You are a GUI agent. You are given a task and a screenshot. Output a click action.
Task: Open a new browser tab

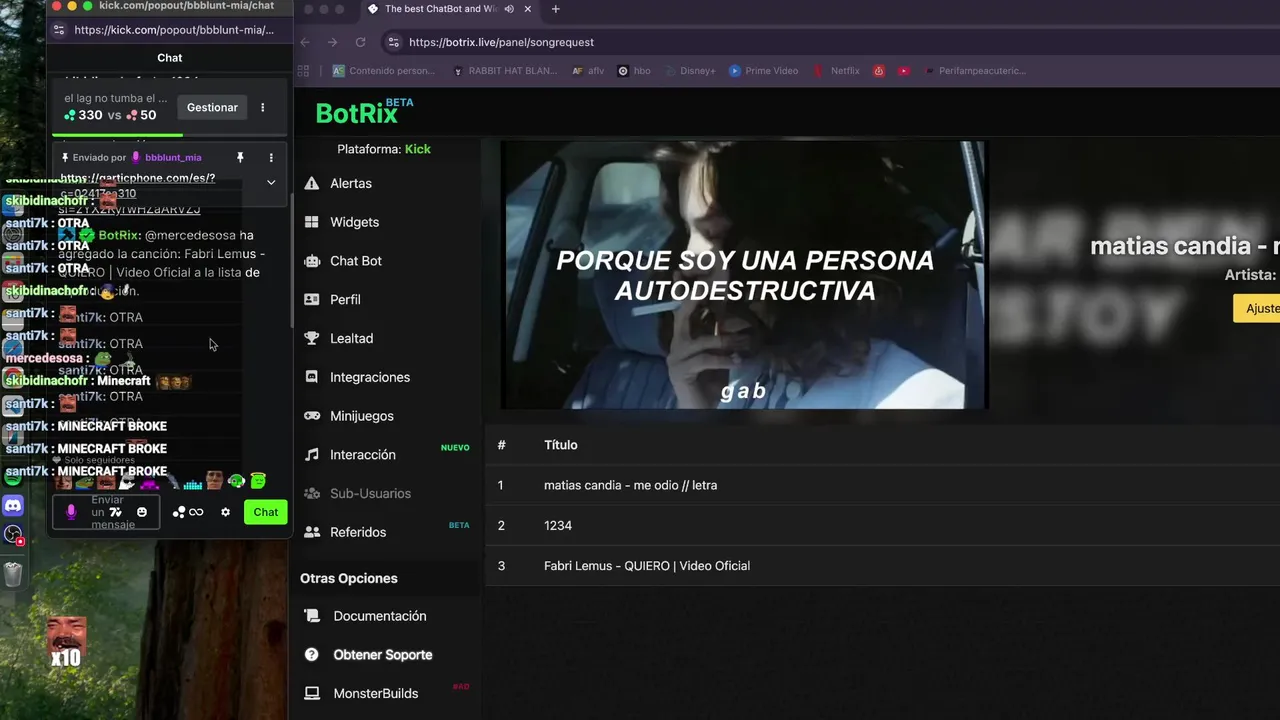click(x=556, y=9)
